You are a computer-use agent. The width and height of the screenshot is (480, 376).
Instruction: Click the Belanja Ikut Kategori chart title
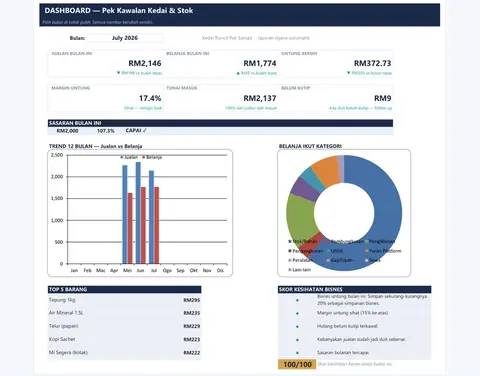click(x=310, y=146)
